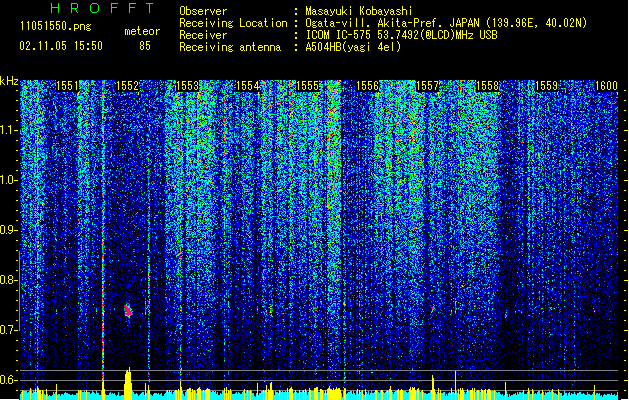Click the 1559 time marker
This screenshot has height=400, width=629.
pyautogui.click(x=547, y=86)
